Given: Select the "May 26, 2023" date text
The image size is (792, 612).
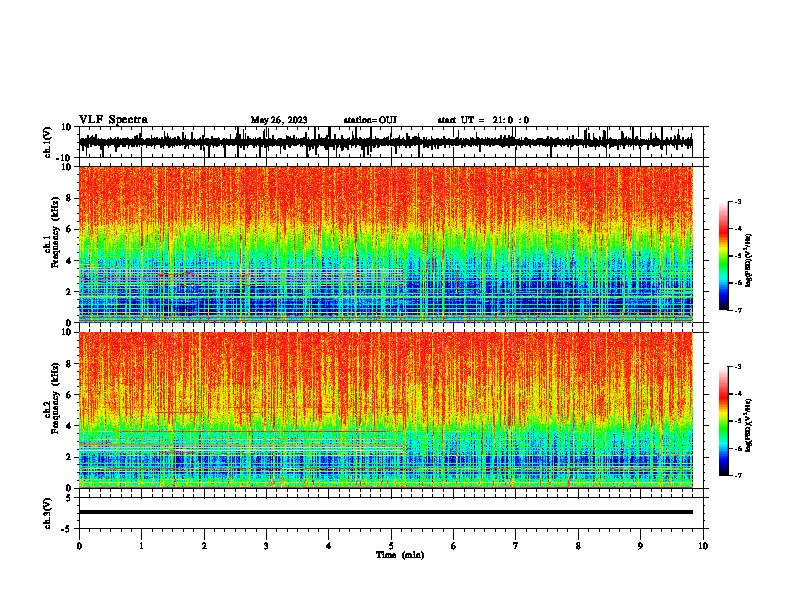Looking at the screenshot, I should click(x=279, y=120).
